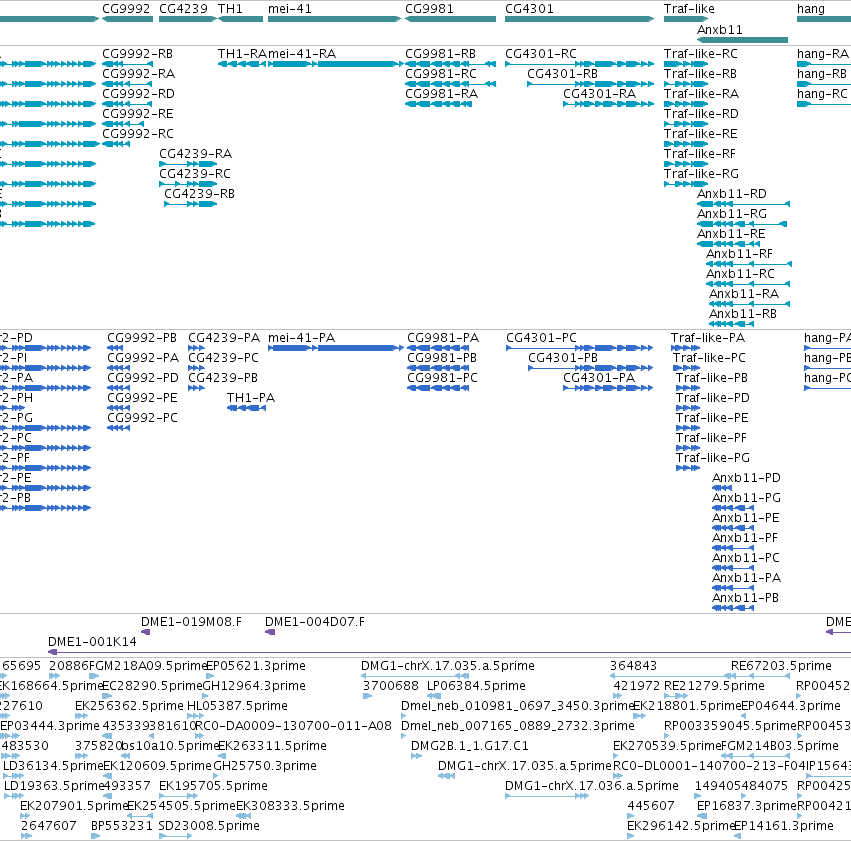
Task: Click transcript Anxb11-RB
Action: pos(743,314)
